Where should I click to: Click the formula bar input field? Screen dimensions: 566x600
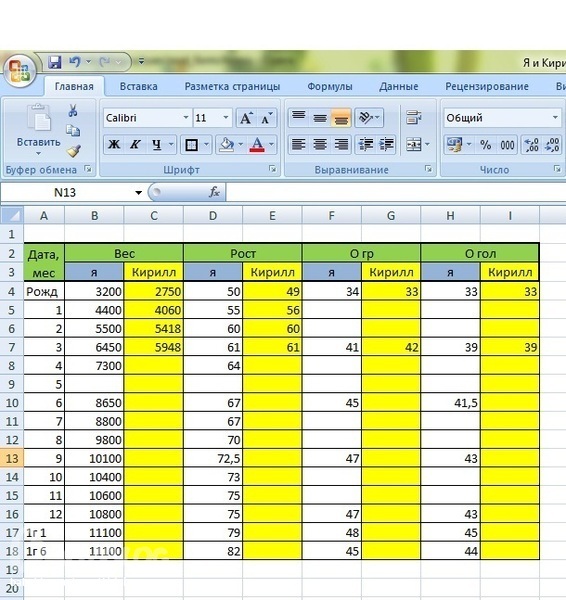click(396, 192)
